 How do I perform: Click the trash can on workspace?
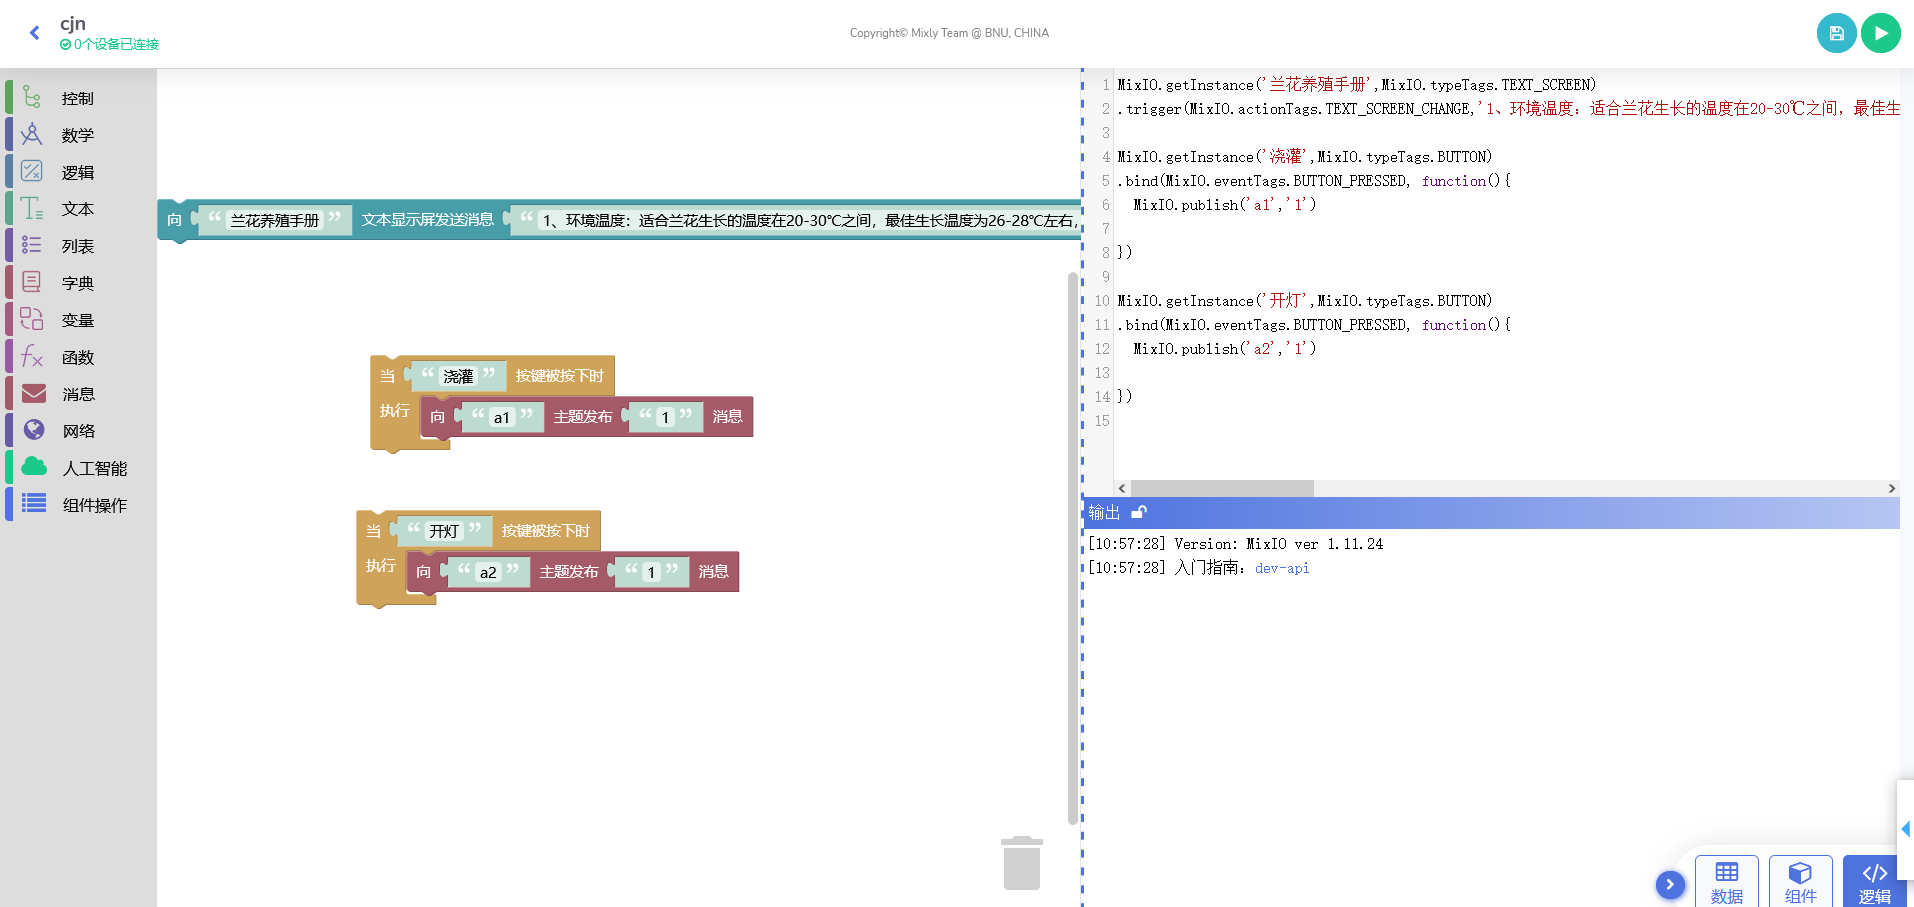[1022, 863]
